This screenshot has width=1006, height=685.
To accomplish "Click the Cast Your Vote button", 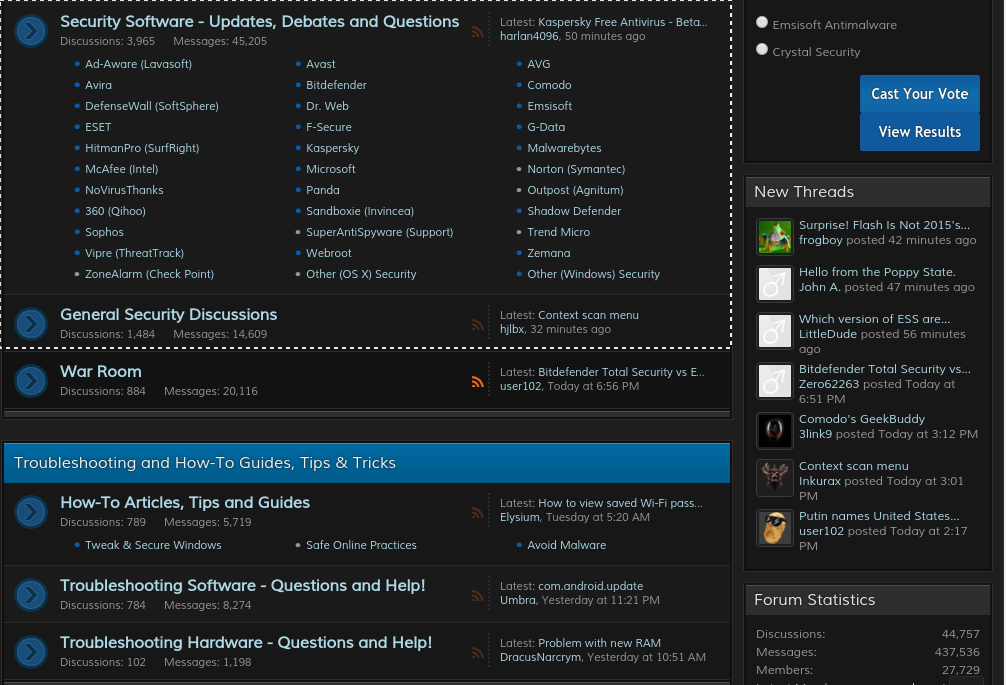I will (x=919, y=94).
